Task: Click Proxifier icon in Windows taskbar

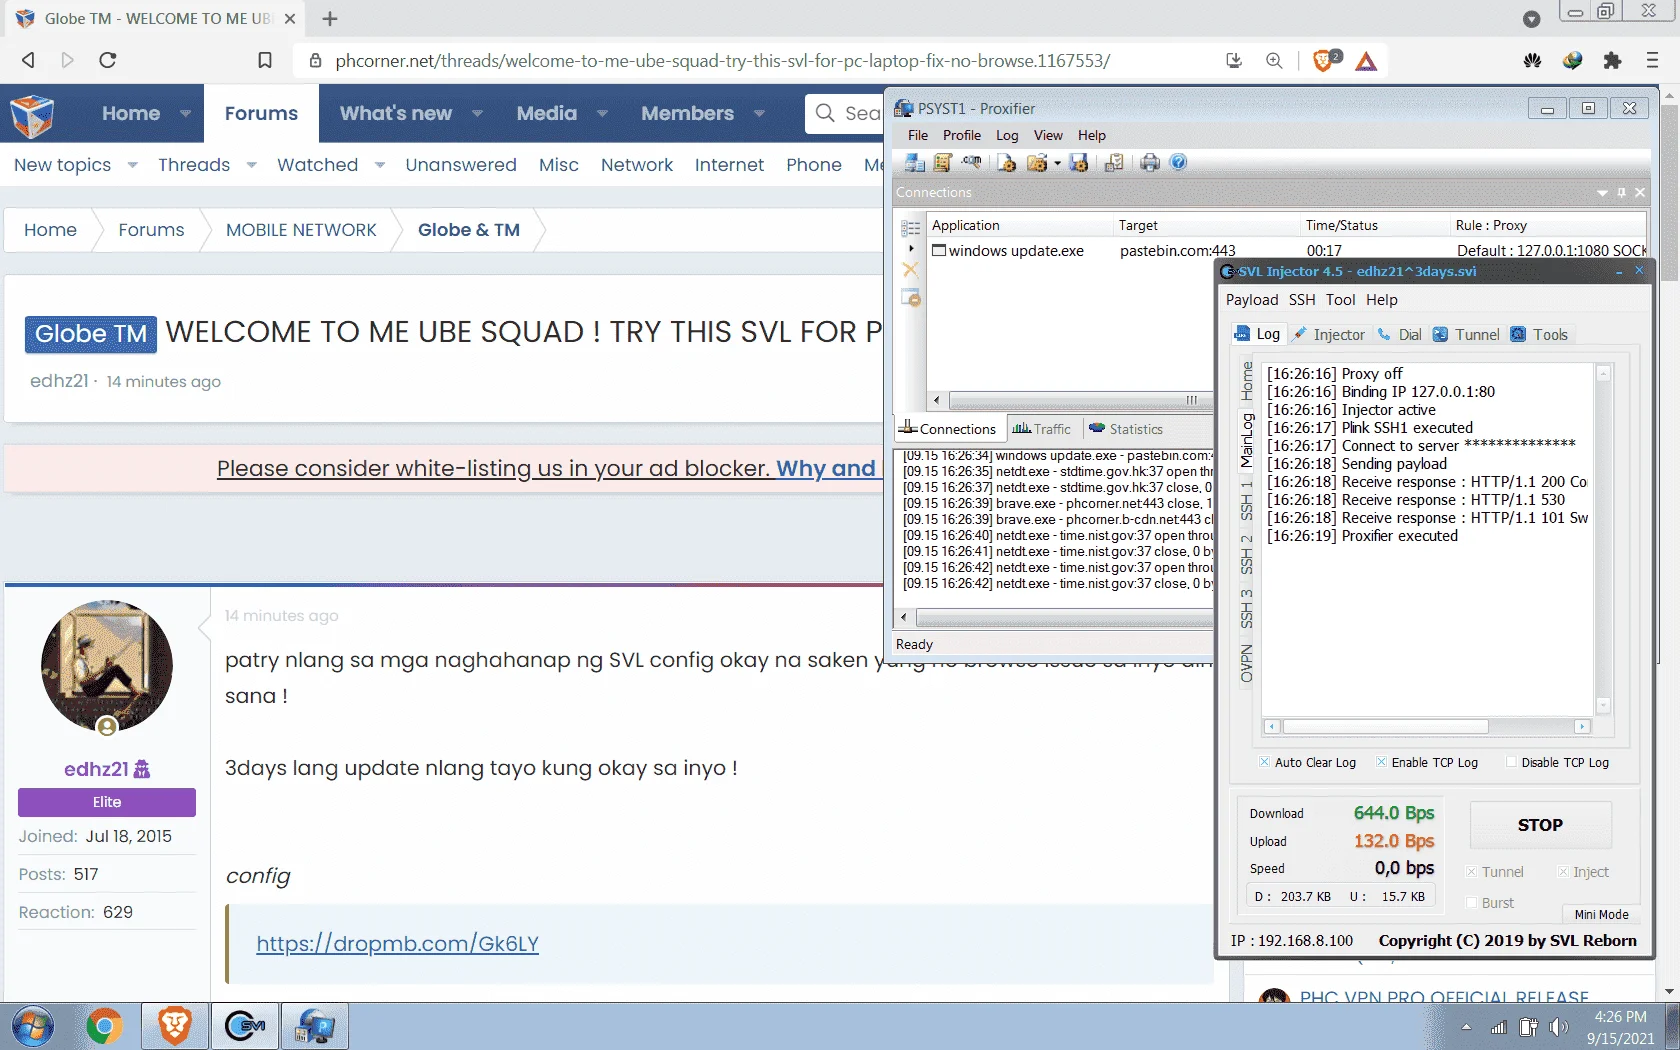Action: pos(315,1026)
